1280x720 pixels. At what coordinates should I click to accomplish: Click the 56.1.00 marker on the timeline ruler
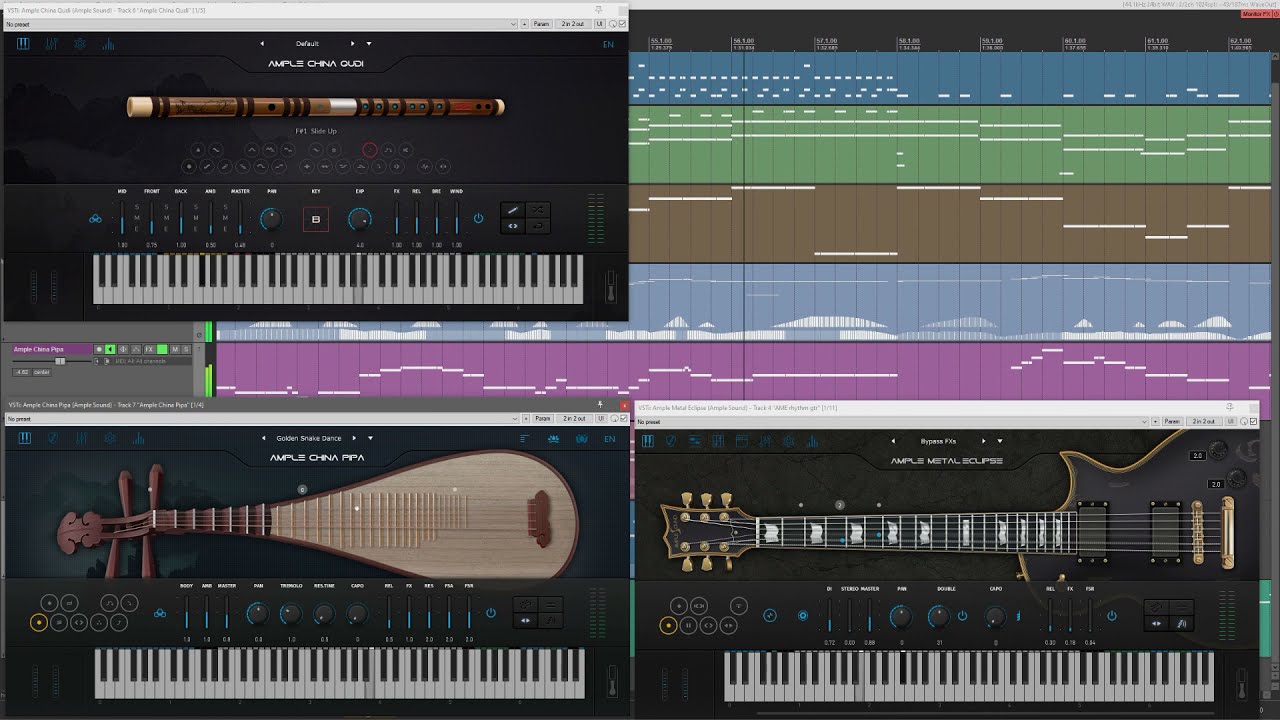pos(743,41)
